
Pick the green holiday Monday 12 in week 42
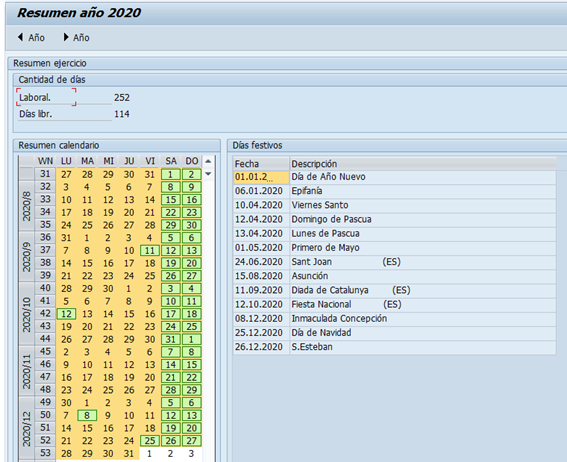67,314
